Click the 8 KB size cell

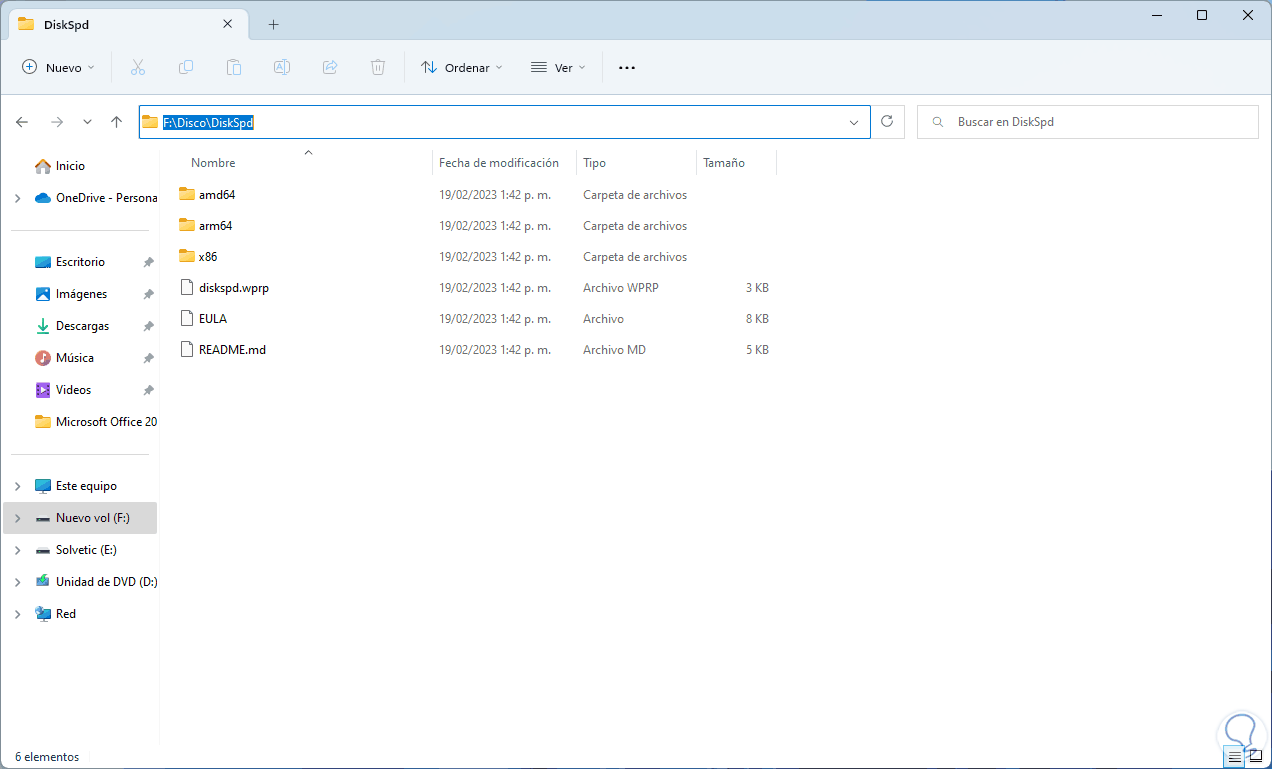coord(757,319)
